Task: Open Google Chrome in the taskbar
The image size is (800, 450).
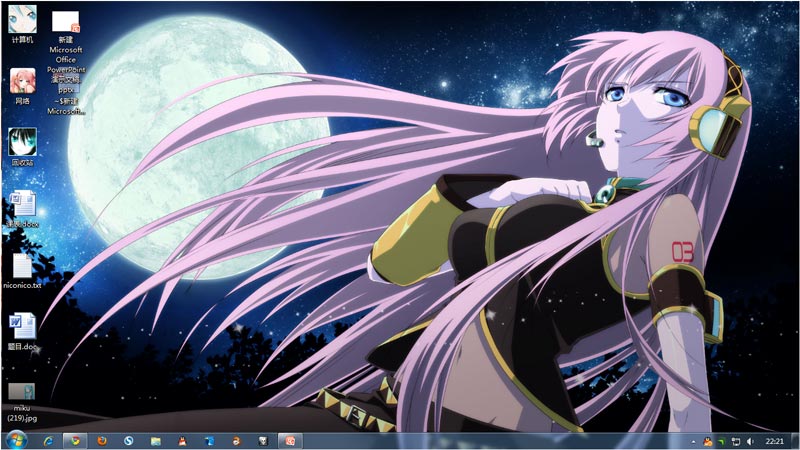Action: click(76, 441)
